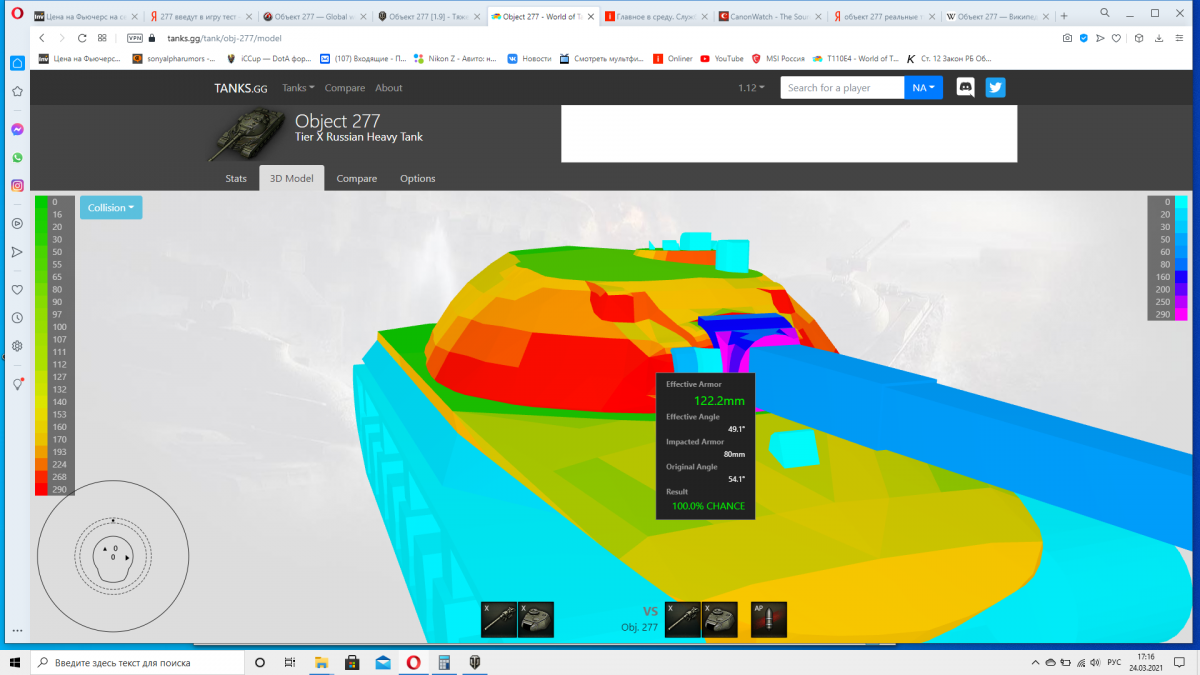
Task: Open the Compare link in navbar
Action: 345,88
